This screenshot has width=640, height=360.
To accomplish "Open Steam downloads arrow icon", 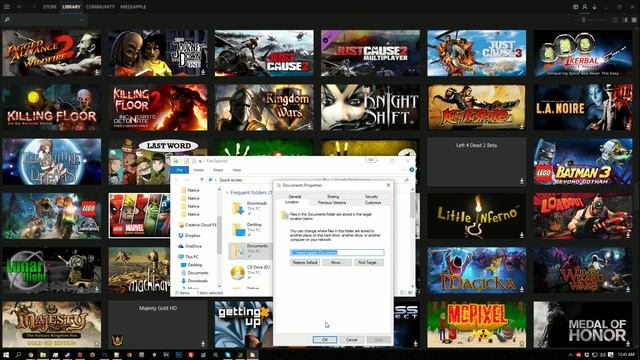I will point(594,7).
